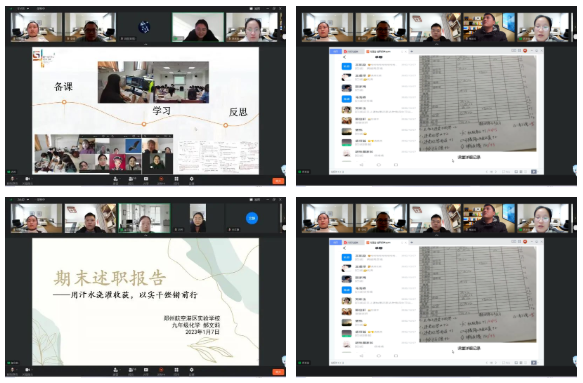Click orange end-meeting button in top-left window
This screenshot has width=583, height=383.
[x=278, y=181]
